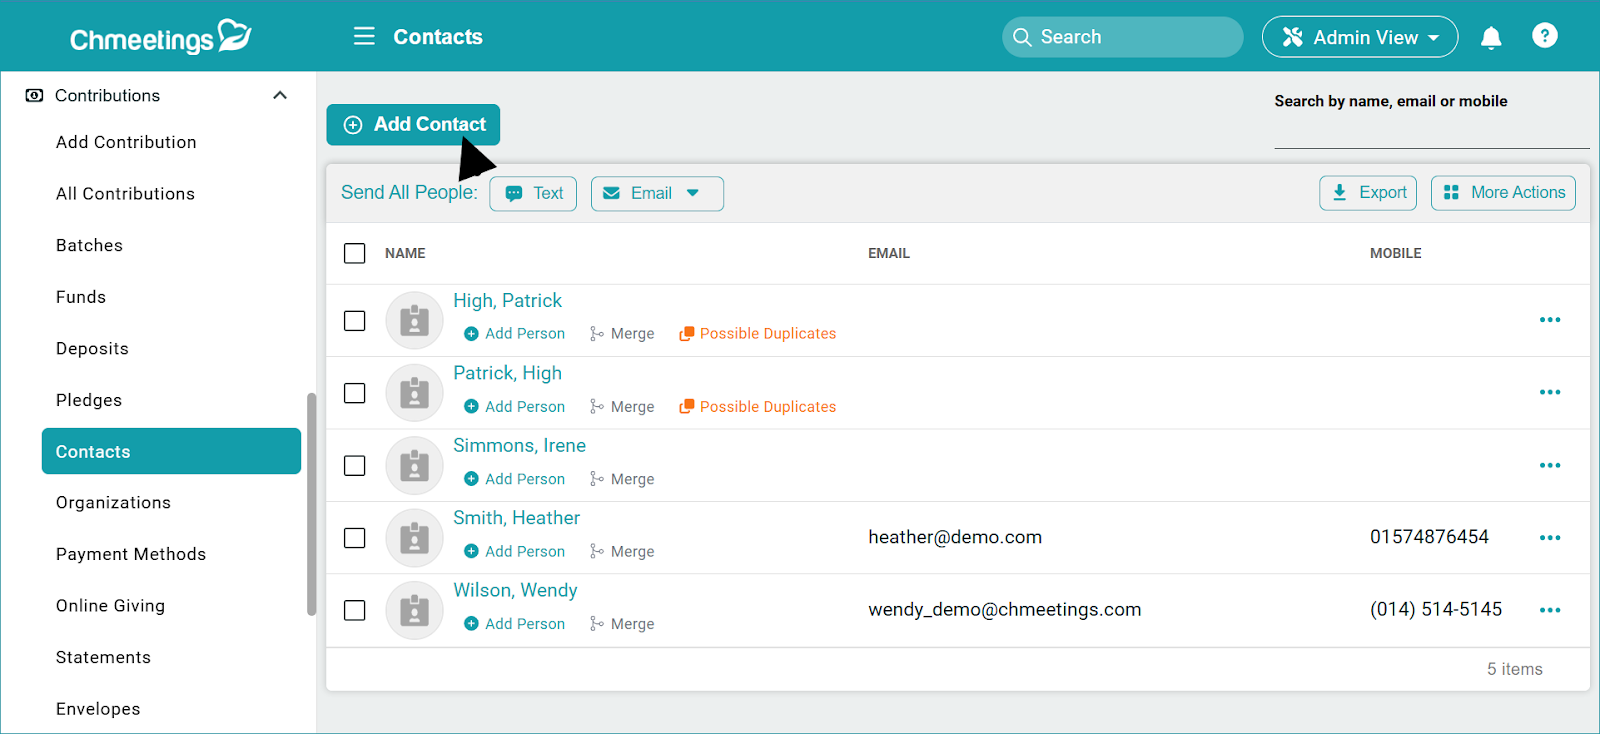
Task: Click avatar icon for Simmons, Irene
Action: point(414,466)
